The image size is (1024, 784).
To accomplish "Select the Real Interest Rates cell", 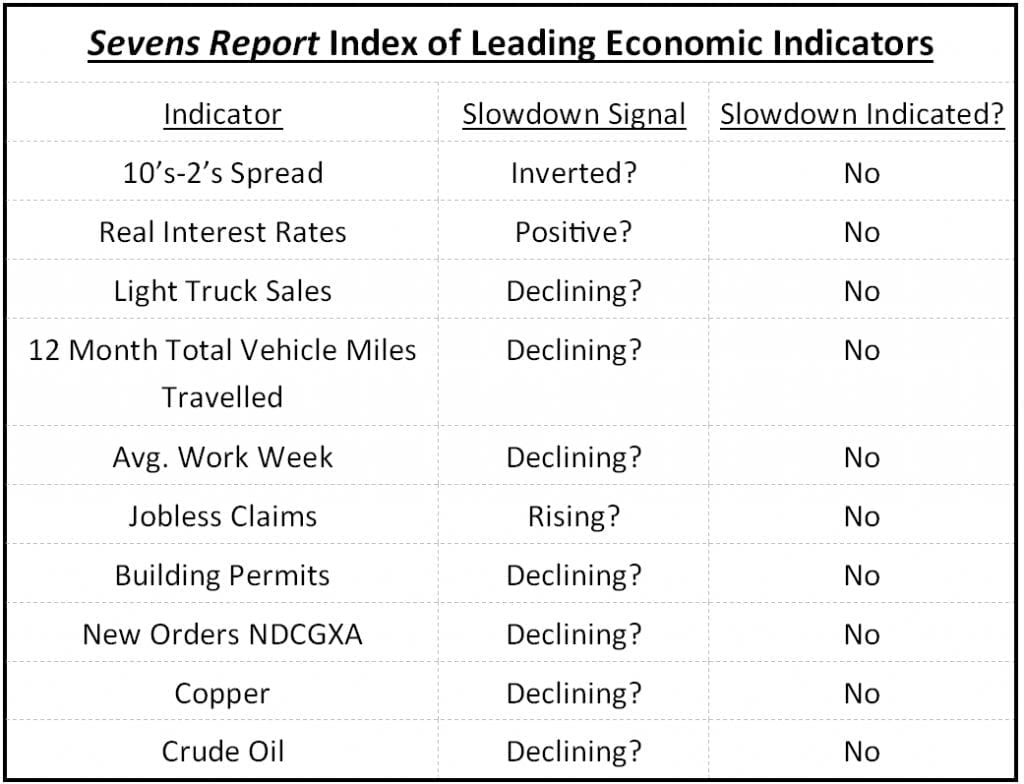I will click(x=222, y=232).
